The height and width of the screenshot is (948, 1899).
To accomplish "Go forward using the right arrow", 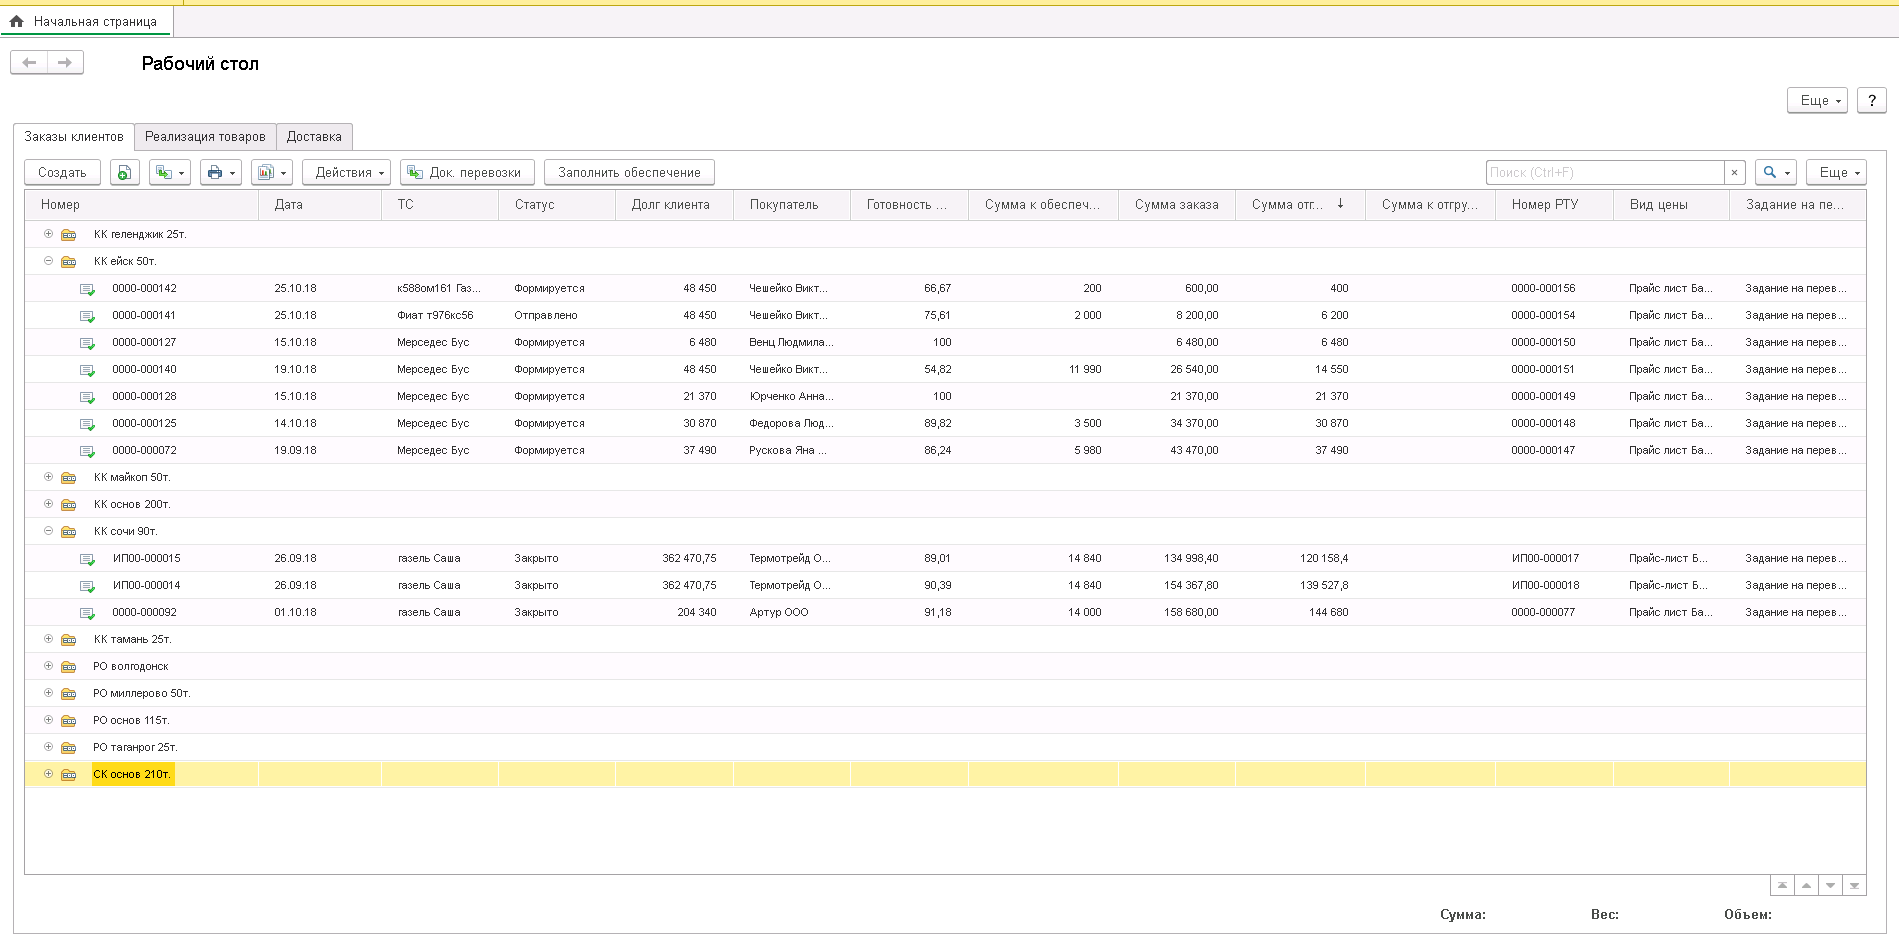I will 65,63.
